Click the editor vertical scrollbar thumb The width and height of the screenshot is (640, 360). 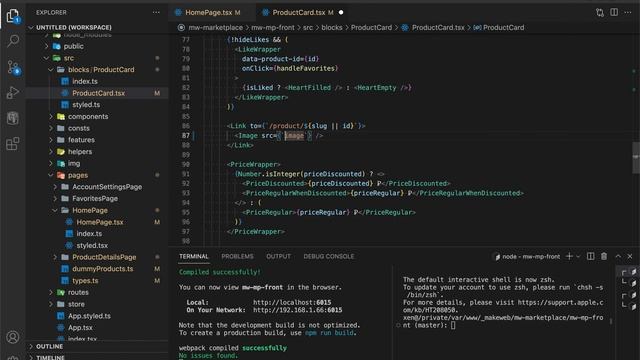(x=636, y=158)
